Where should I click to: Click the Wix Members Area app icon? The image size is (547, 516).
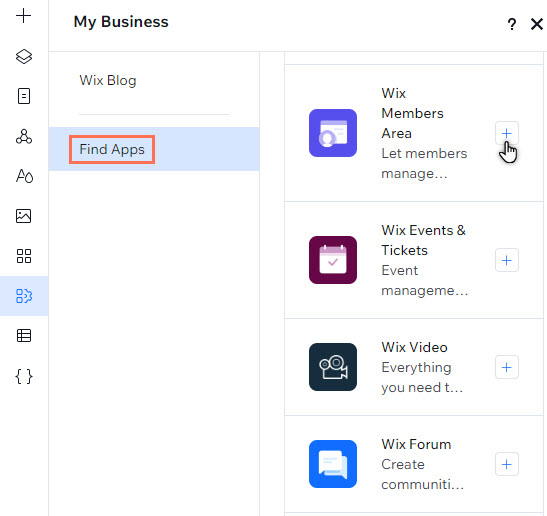click(x=333, y=133)
